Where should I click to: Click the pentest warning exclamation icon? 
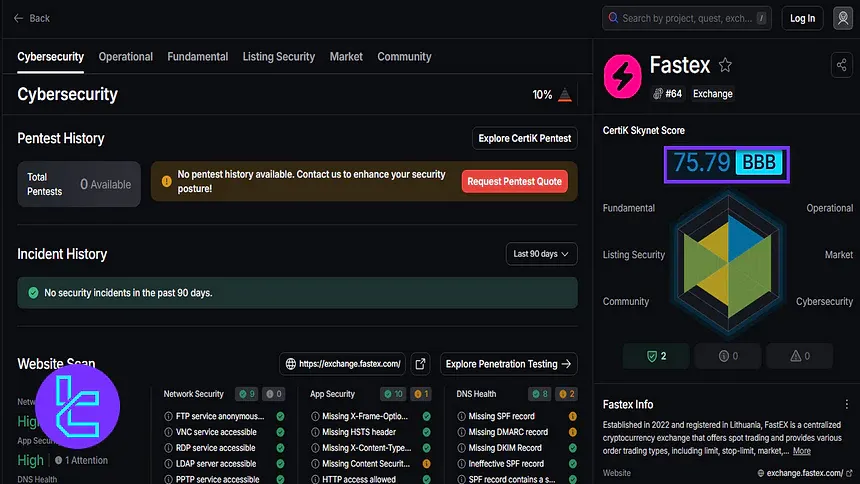tap(166, 181)
